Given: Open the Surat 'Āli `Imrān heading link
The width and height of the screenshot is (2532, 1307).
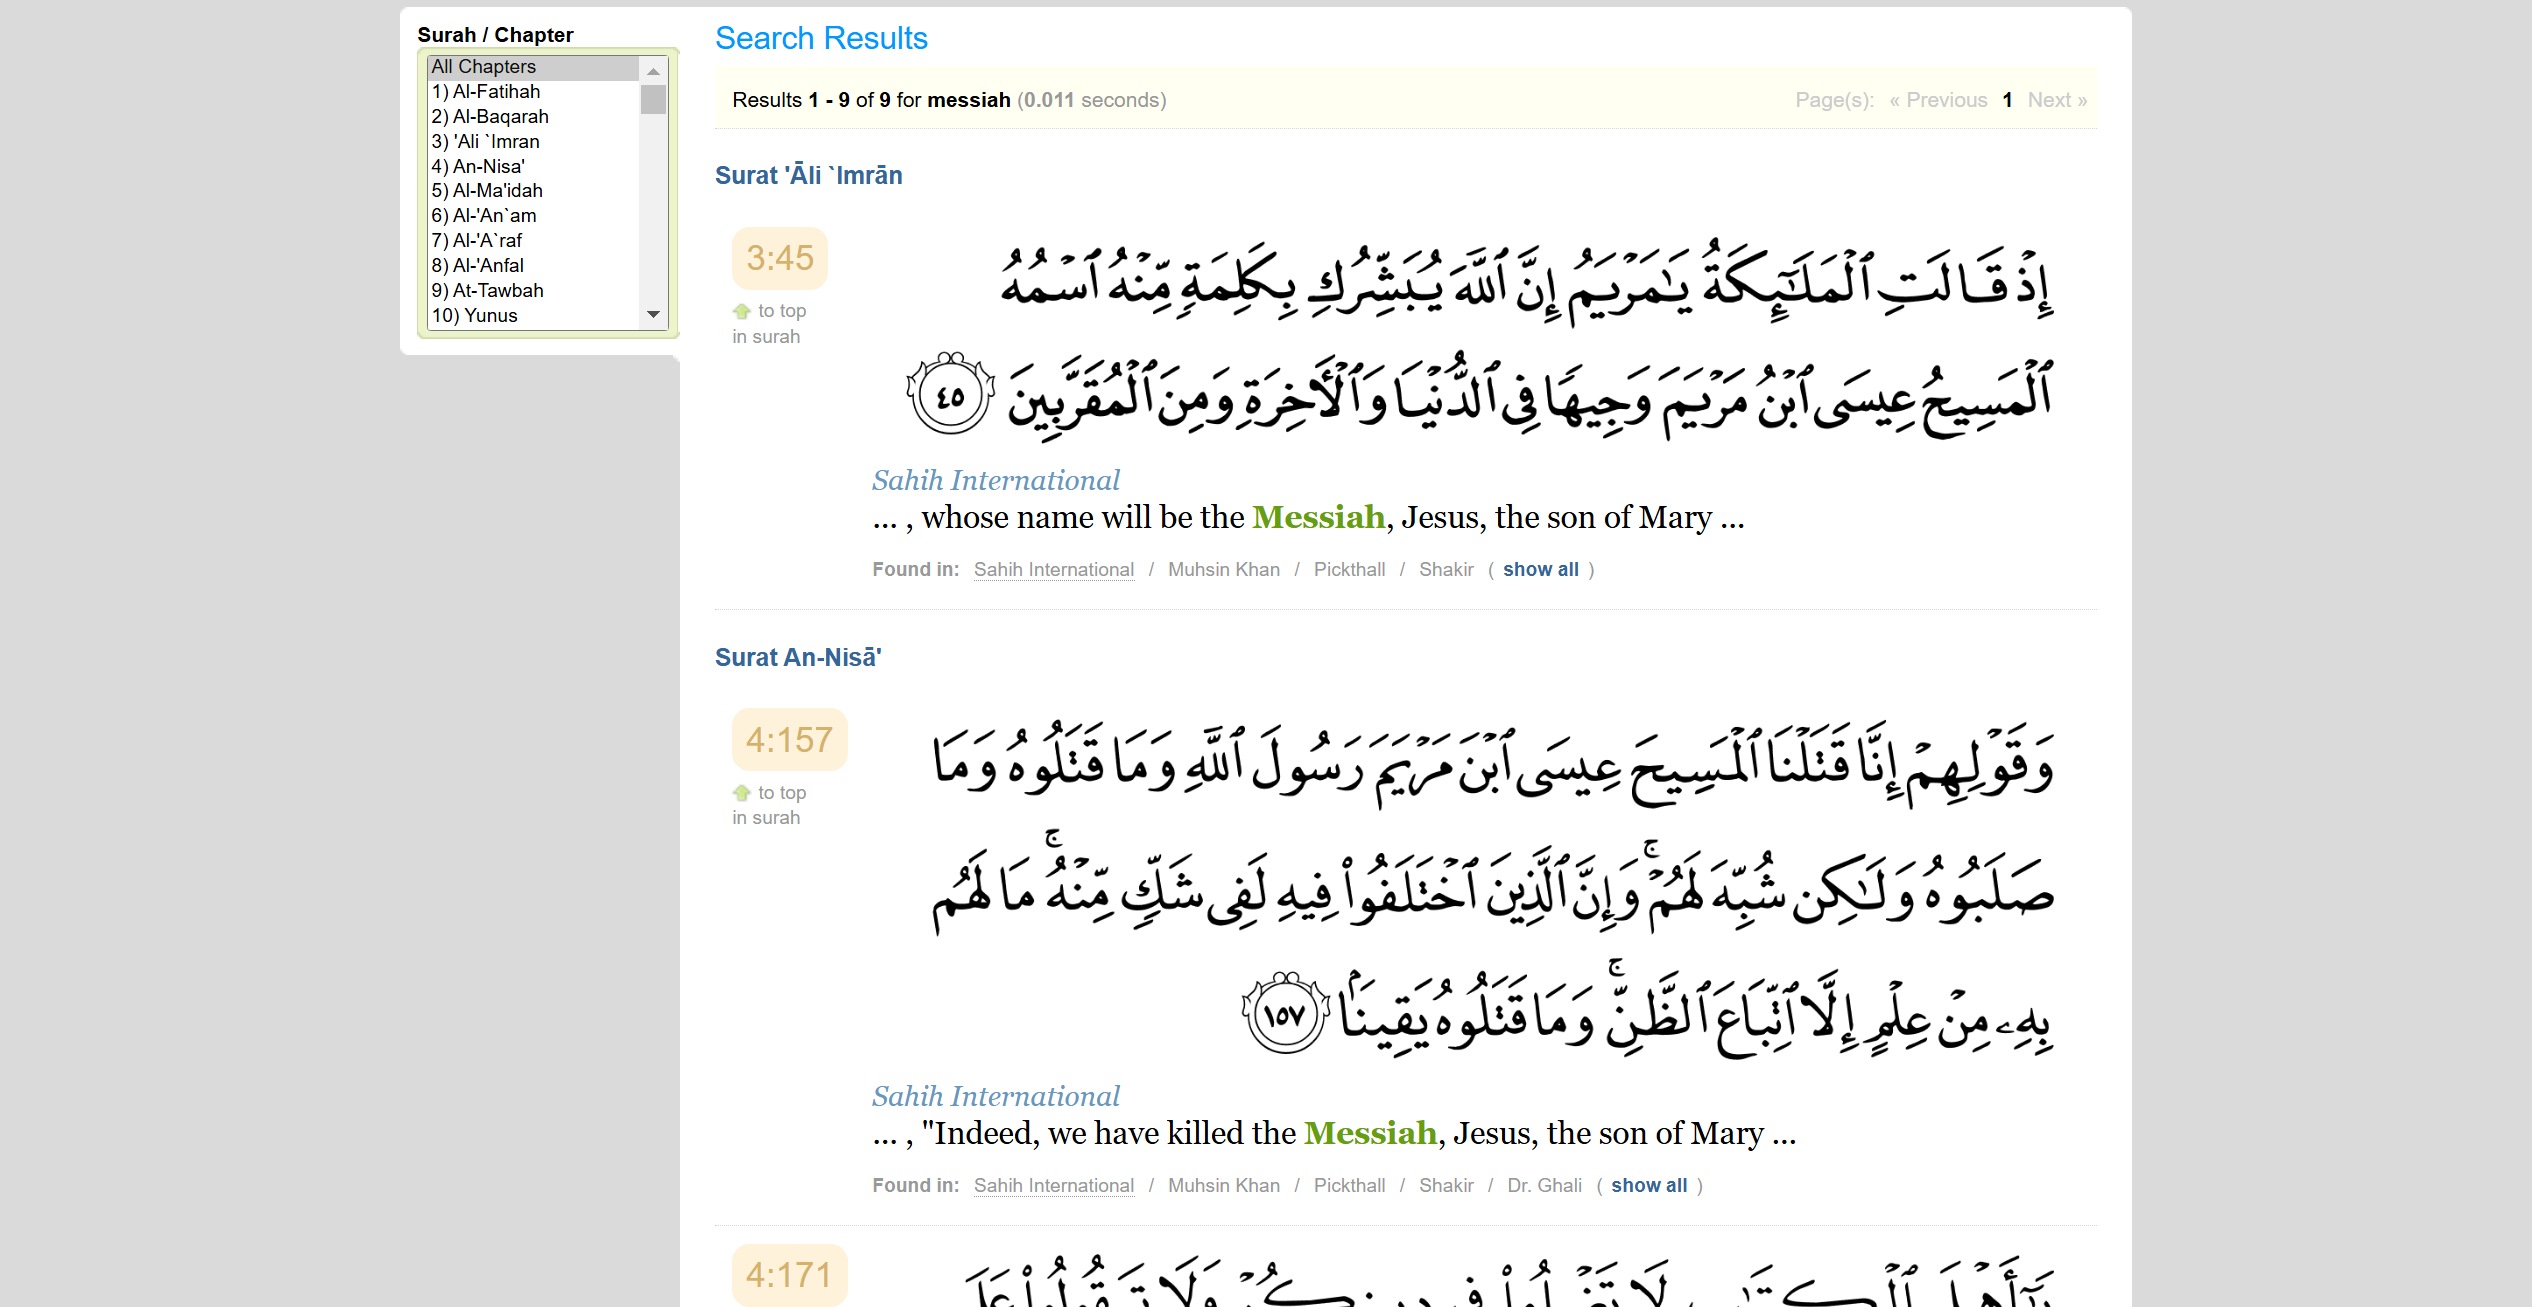Looking at the screenshot, I should 808,176.
